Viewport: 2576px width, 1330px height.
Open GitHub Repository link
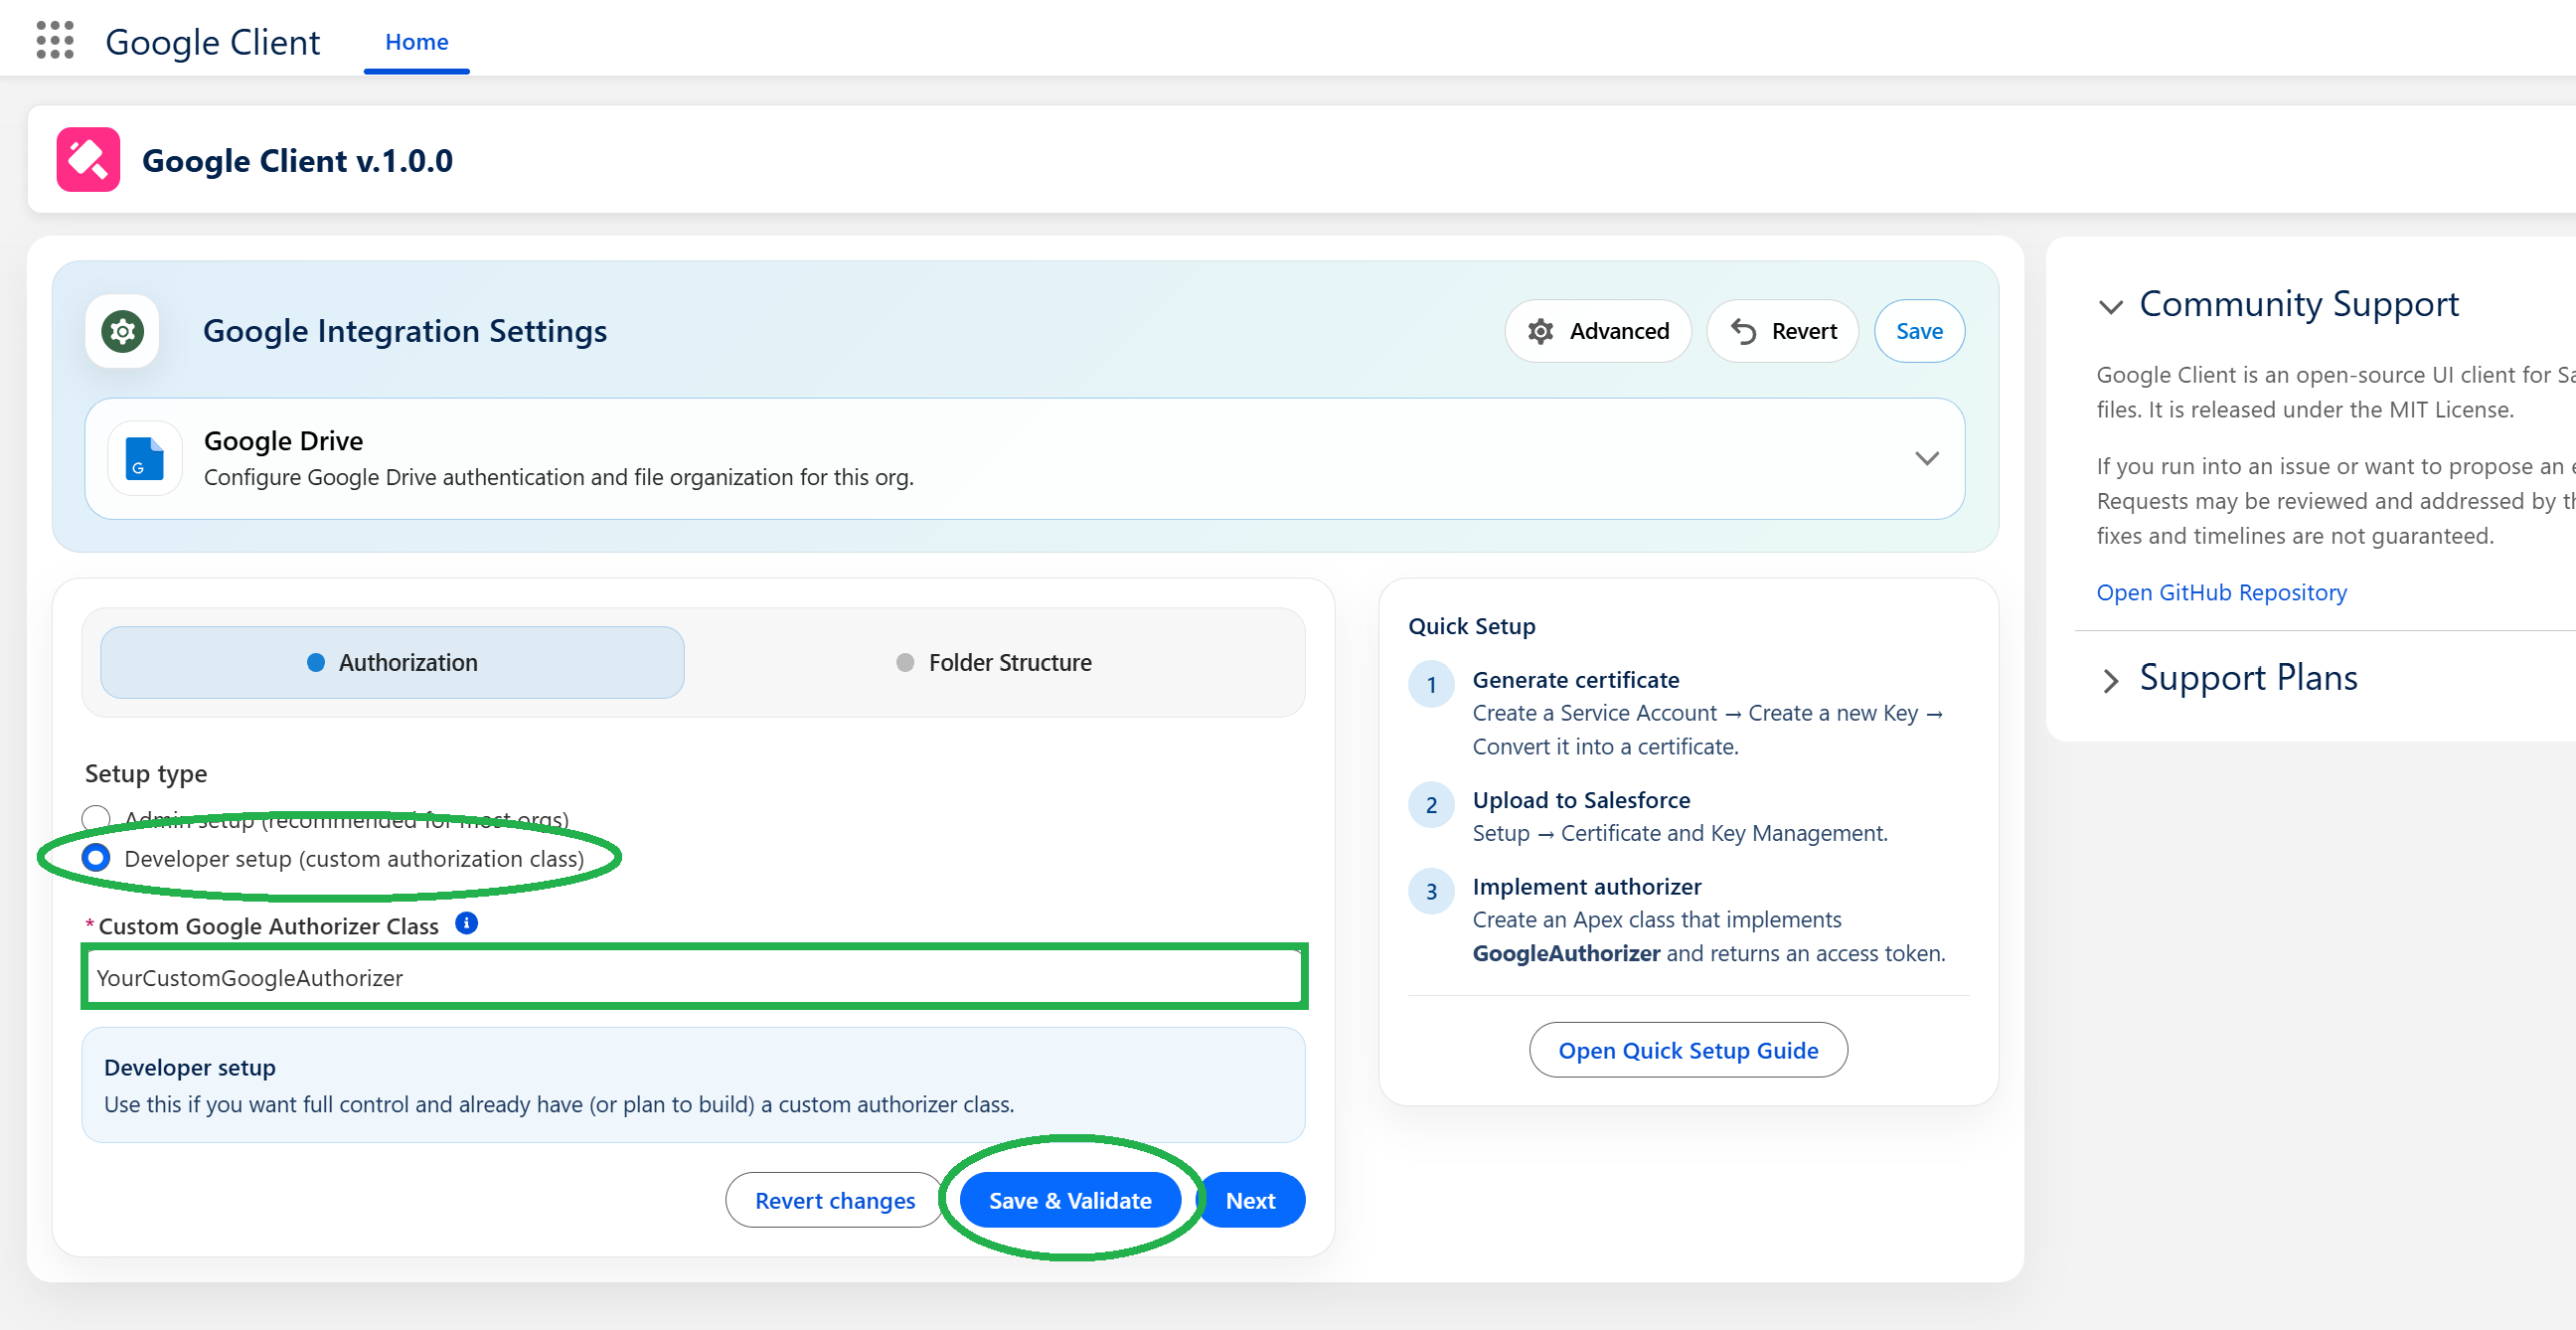click(2221, 593)
